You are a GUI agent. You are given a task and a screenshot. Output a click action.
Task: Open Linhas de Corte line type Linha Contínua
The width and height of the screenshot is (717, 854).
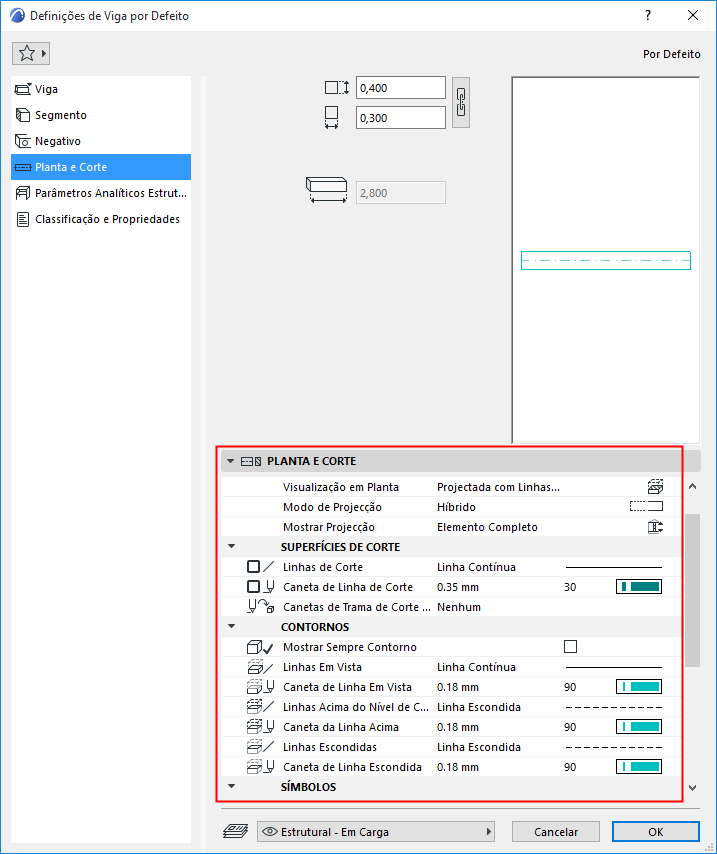[x=476, y=567]
